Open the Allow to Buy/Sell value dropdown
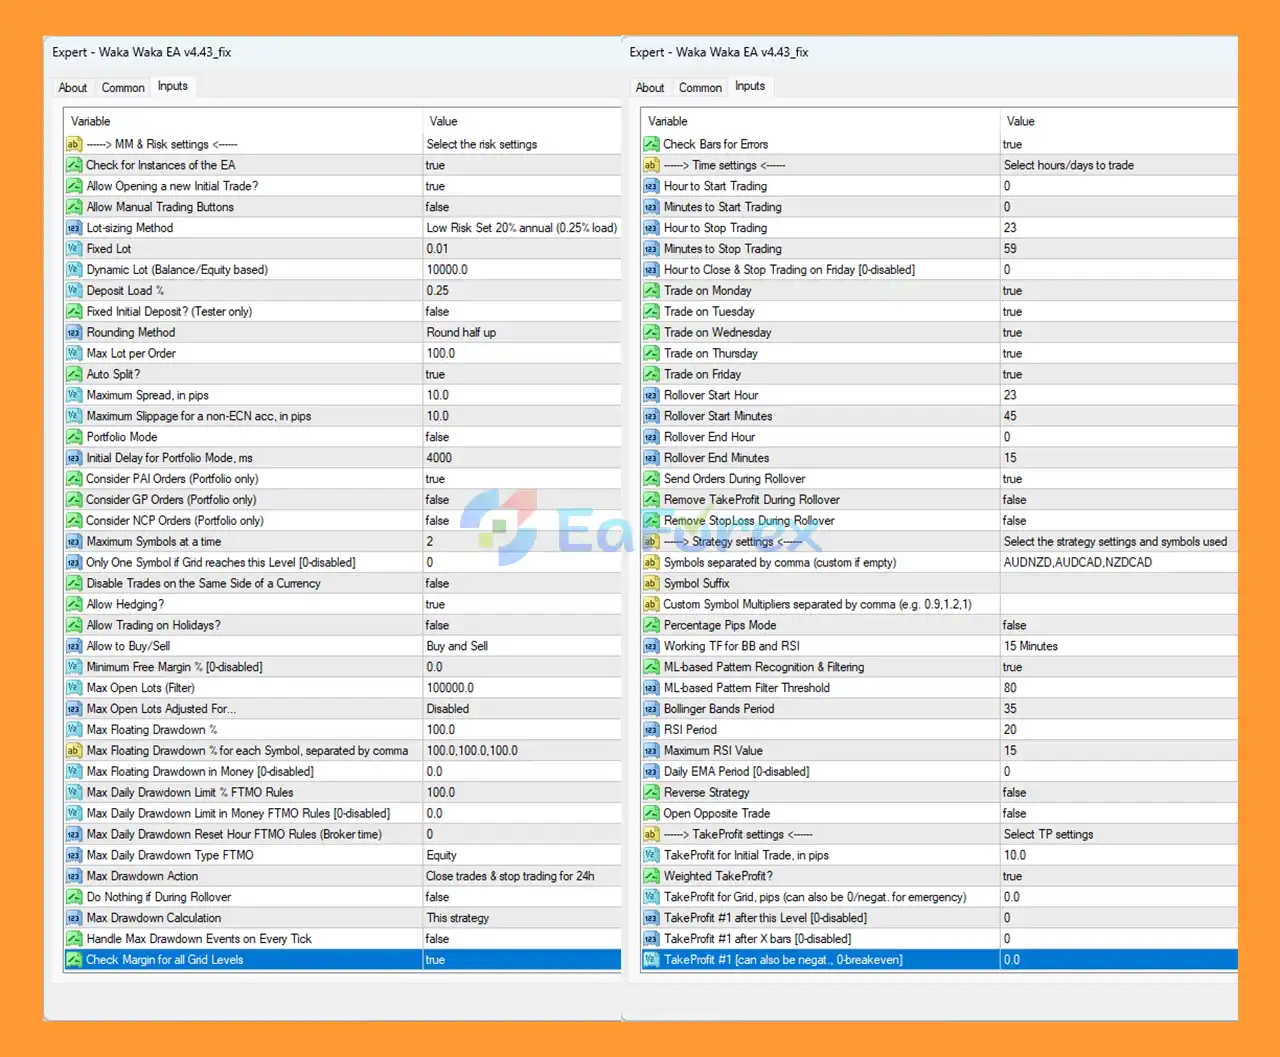The width and height of the screenshot is (1280, 1057). tap(520, 646)
